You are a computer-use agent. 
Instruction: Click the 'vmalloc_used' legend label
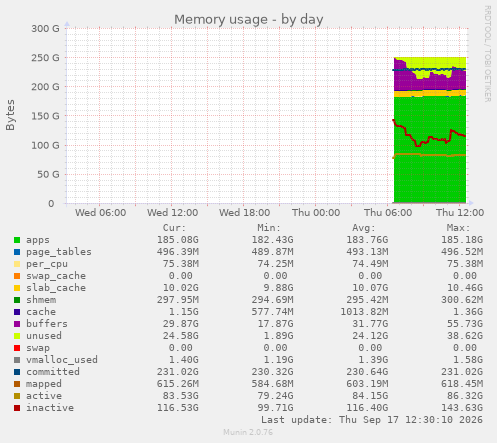click(62, 360)
